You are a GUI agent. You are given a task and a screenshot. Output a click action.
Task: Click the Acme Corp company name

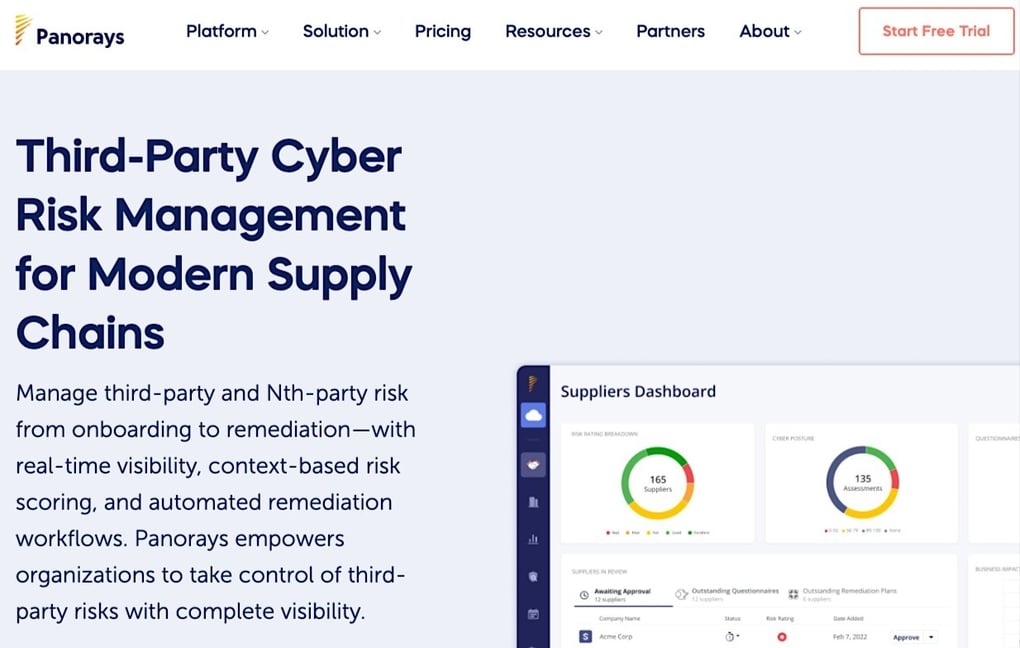click(x=615, y=636)
